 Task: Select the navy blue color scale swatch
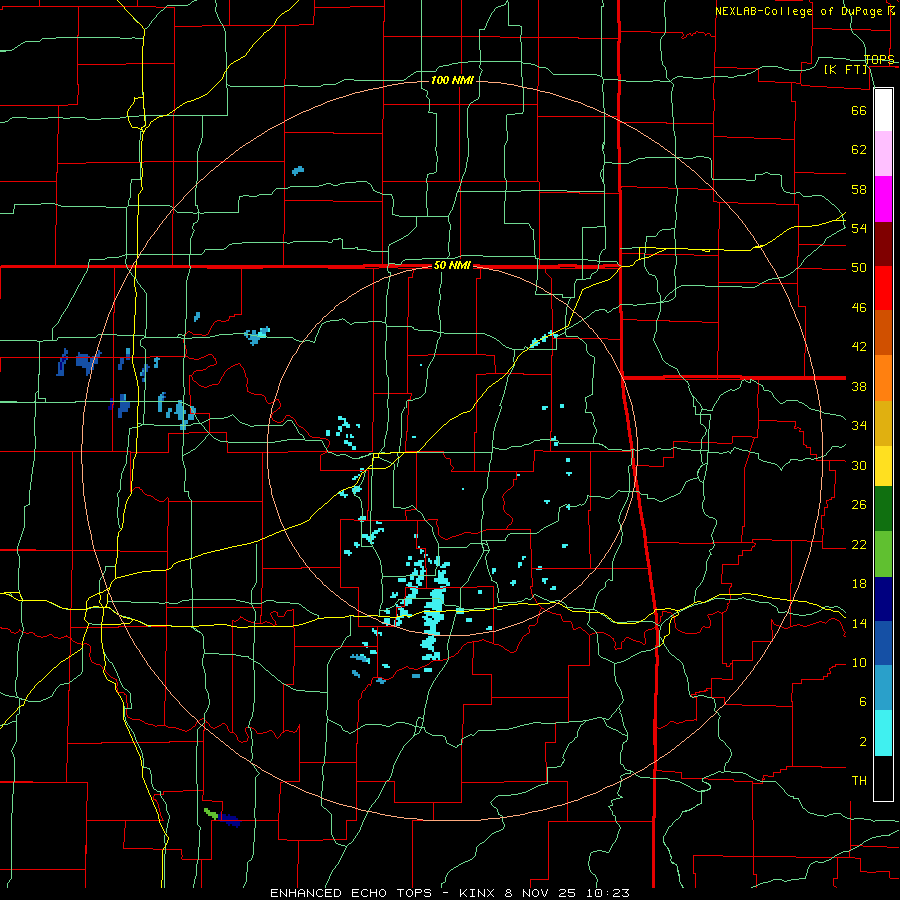pyautogui.click(x=883, y=599)
